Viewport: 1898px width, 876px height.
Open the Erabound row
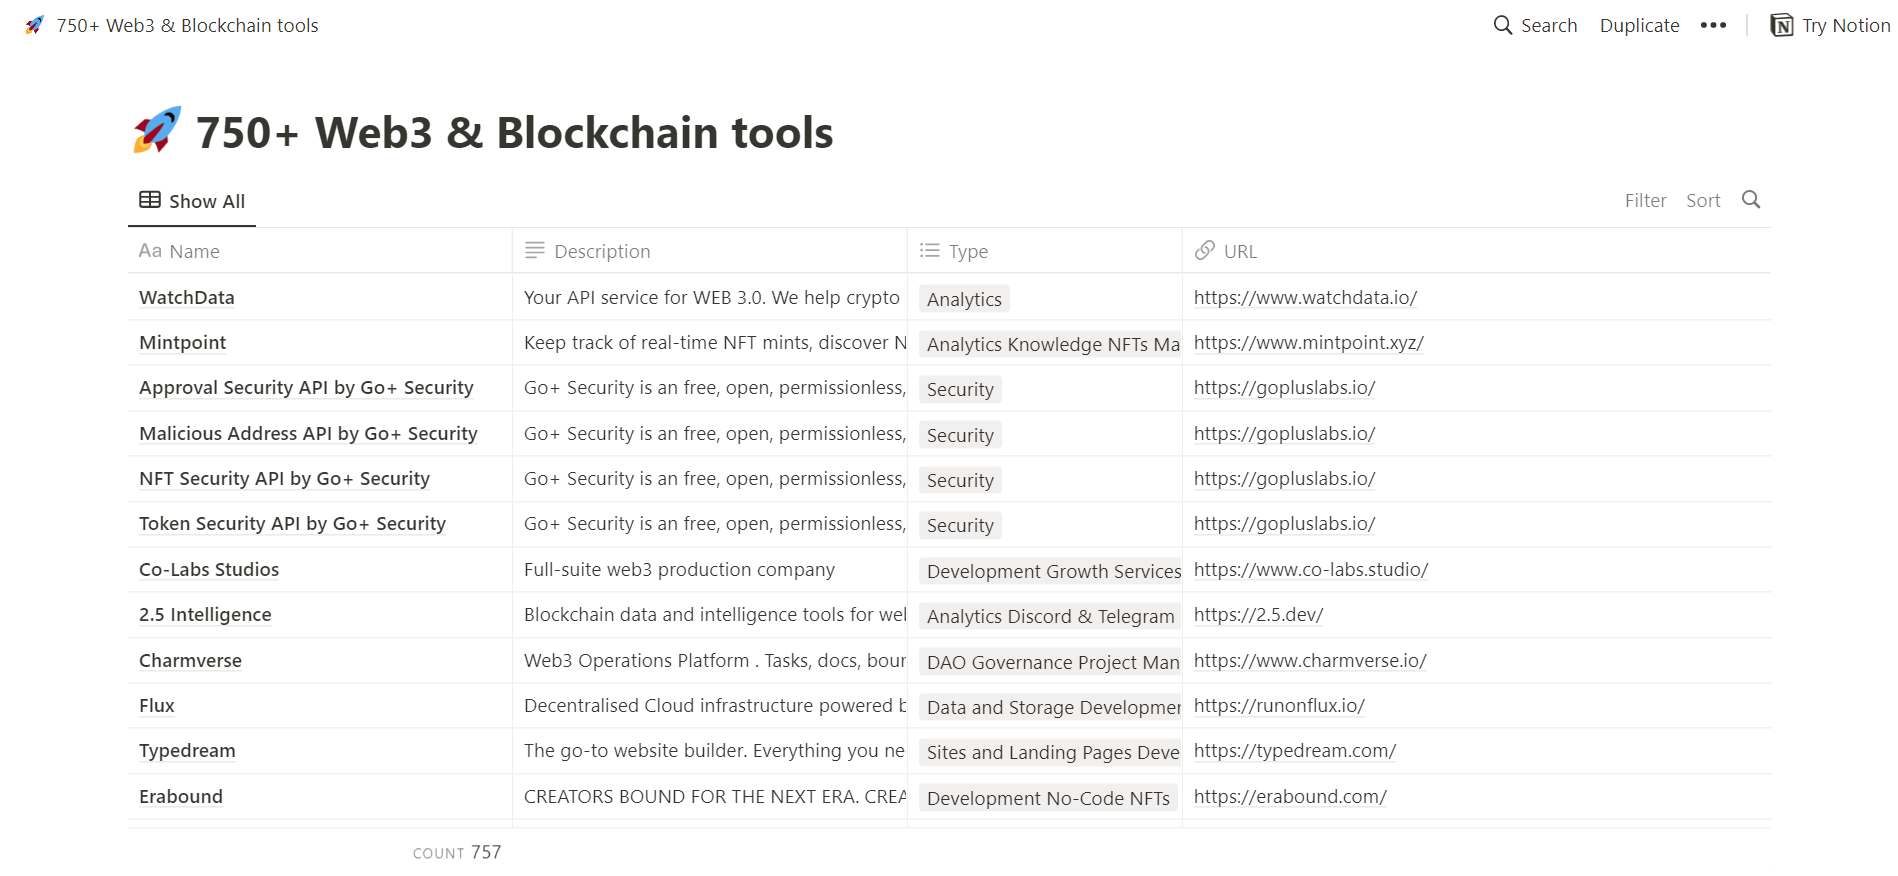click(x=181, y=797)
